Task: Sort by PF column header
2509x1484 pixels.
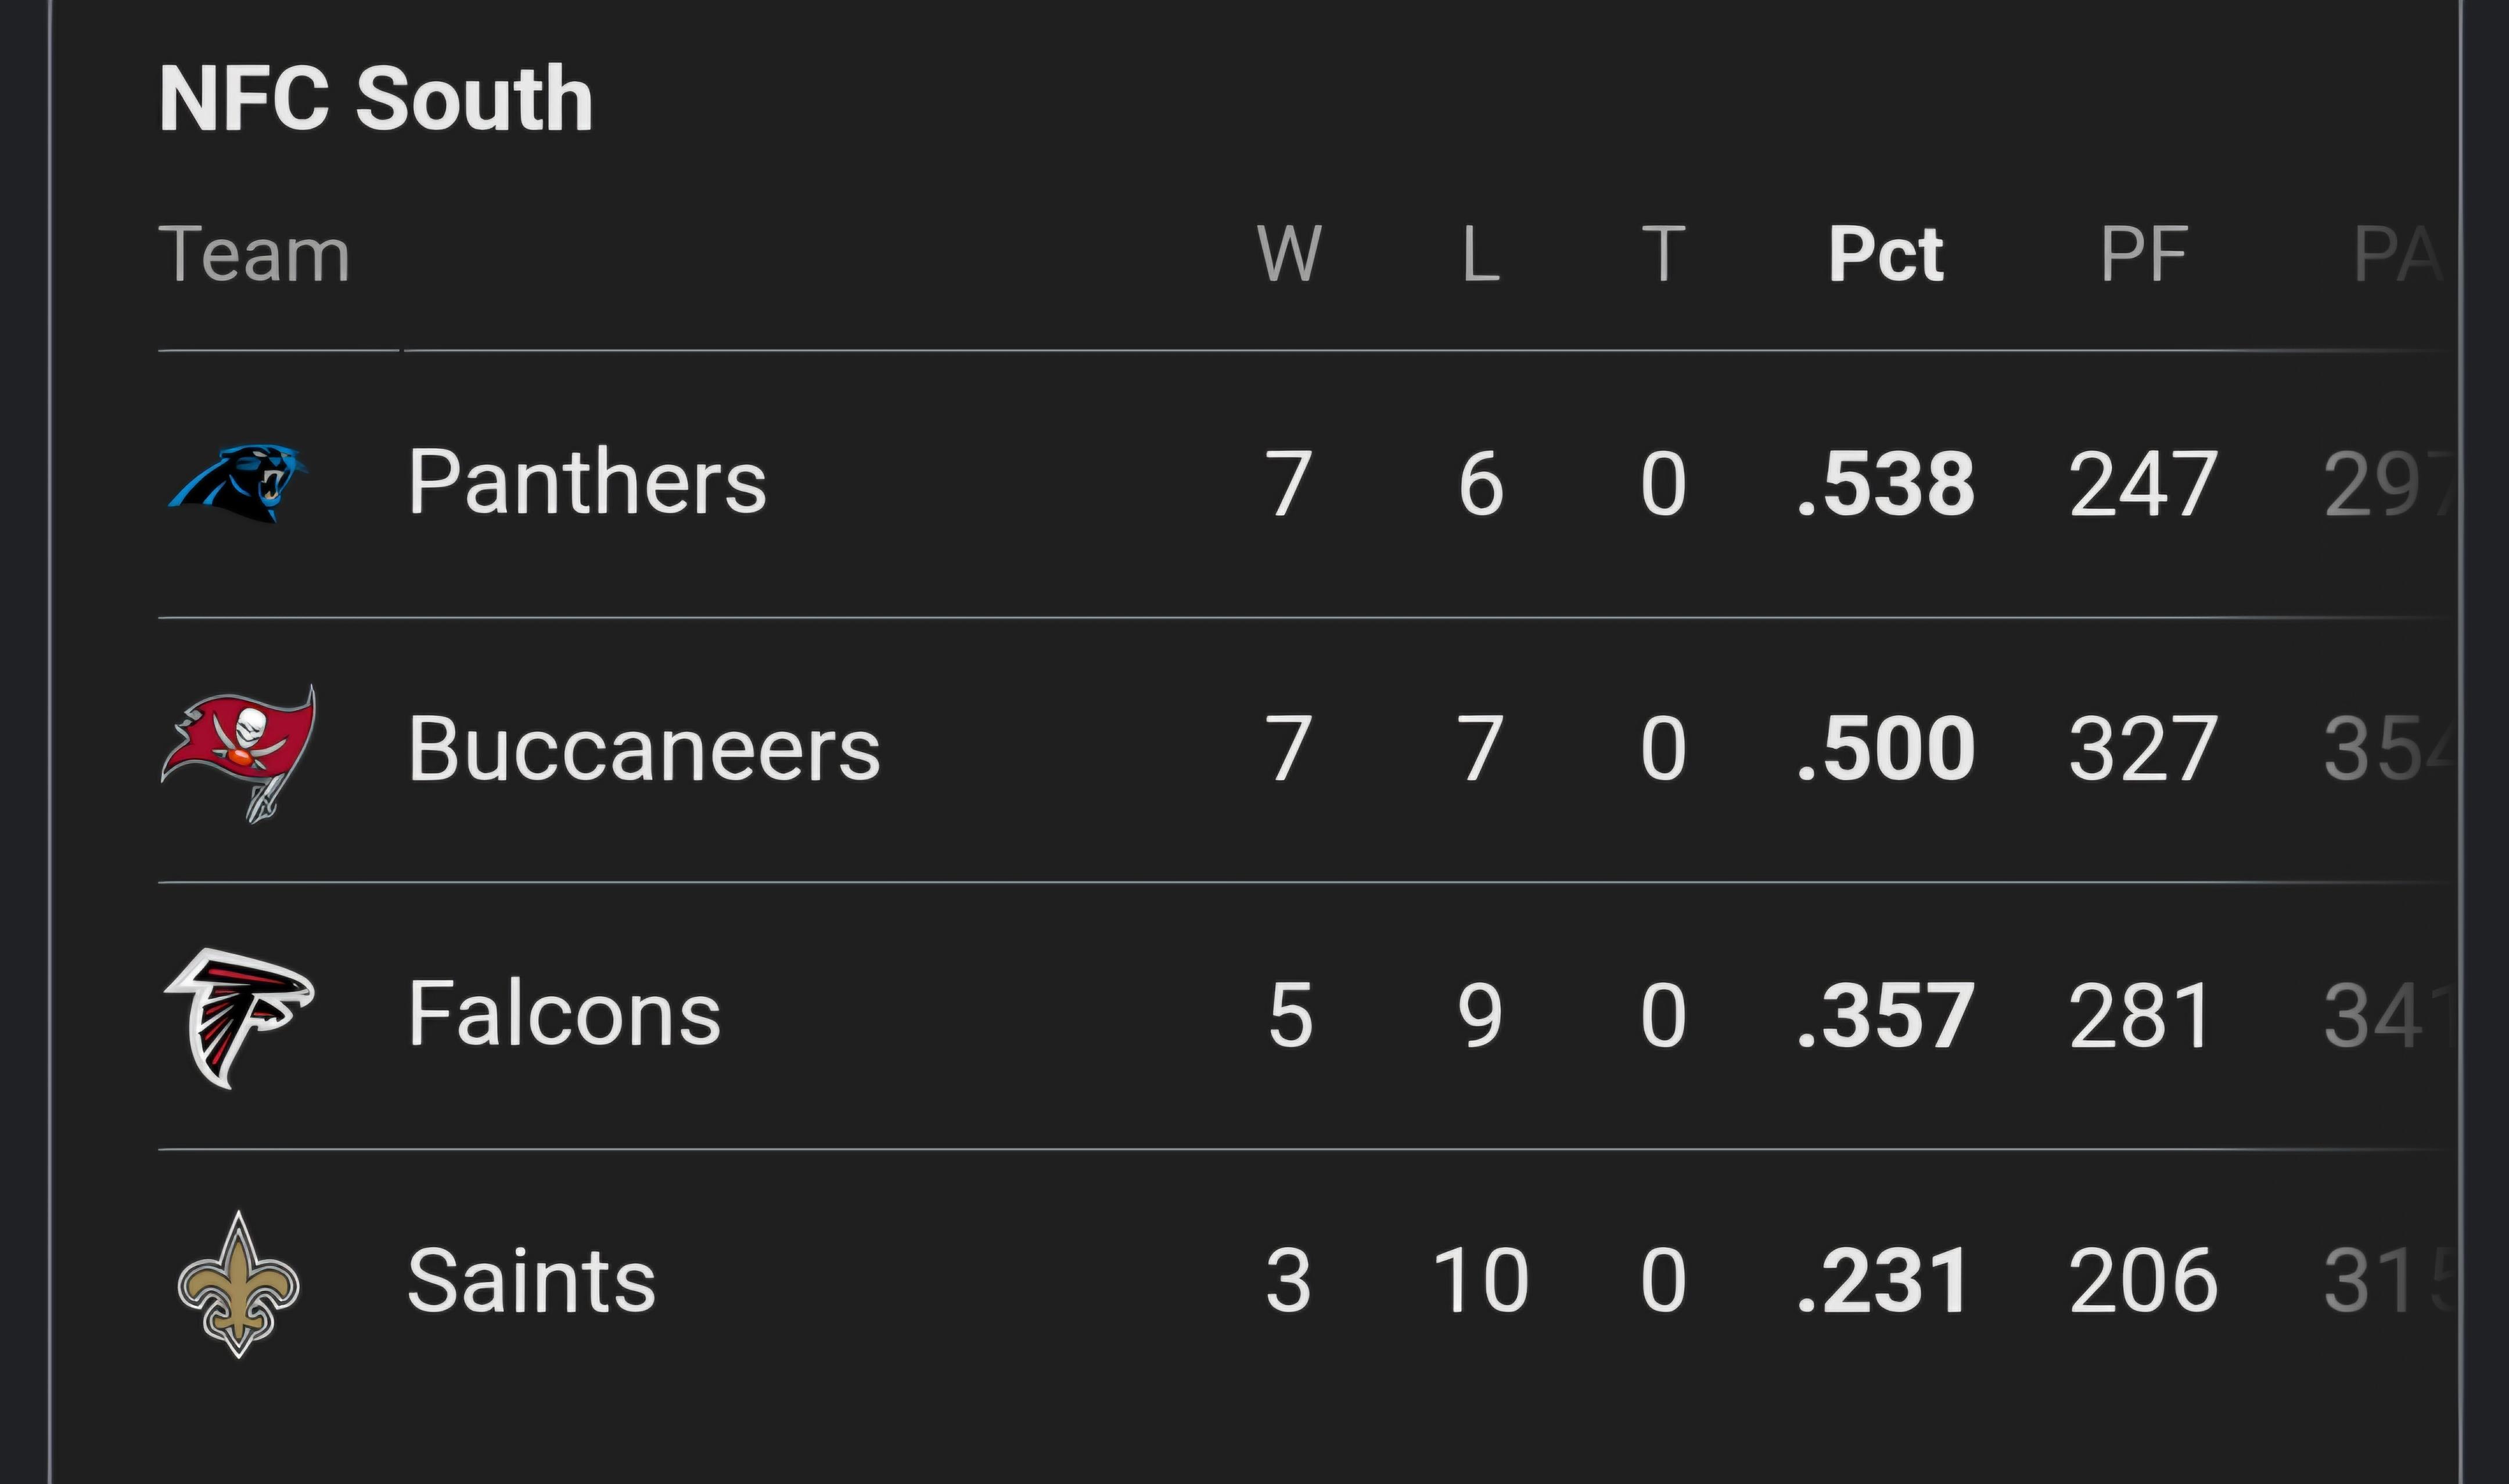Action: tap(2144, 255)
